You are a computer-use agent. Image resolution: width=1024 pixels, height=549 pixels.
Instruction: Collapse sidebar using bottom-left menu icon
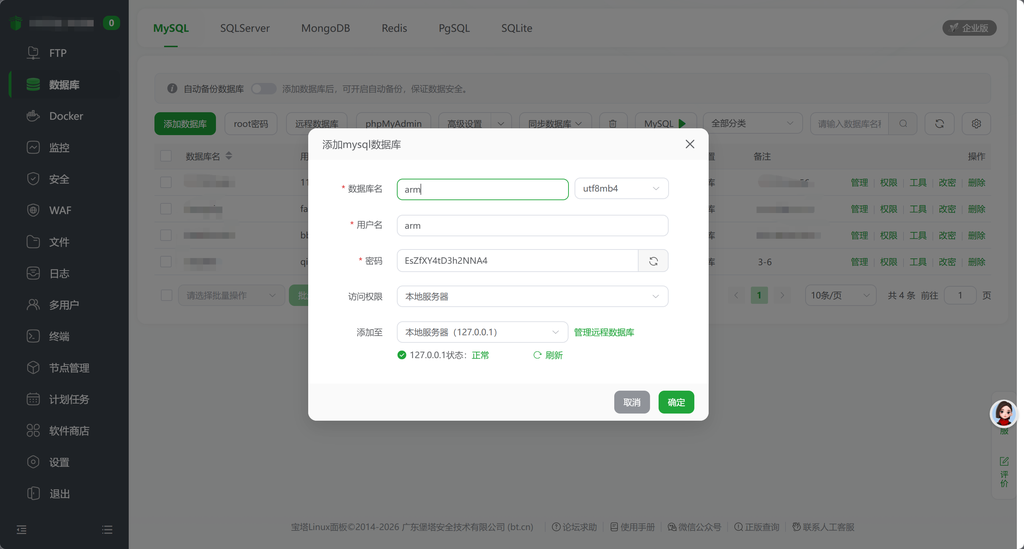click(22, 529)
